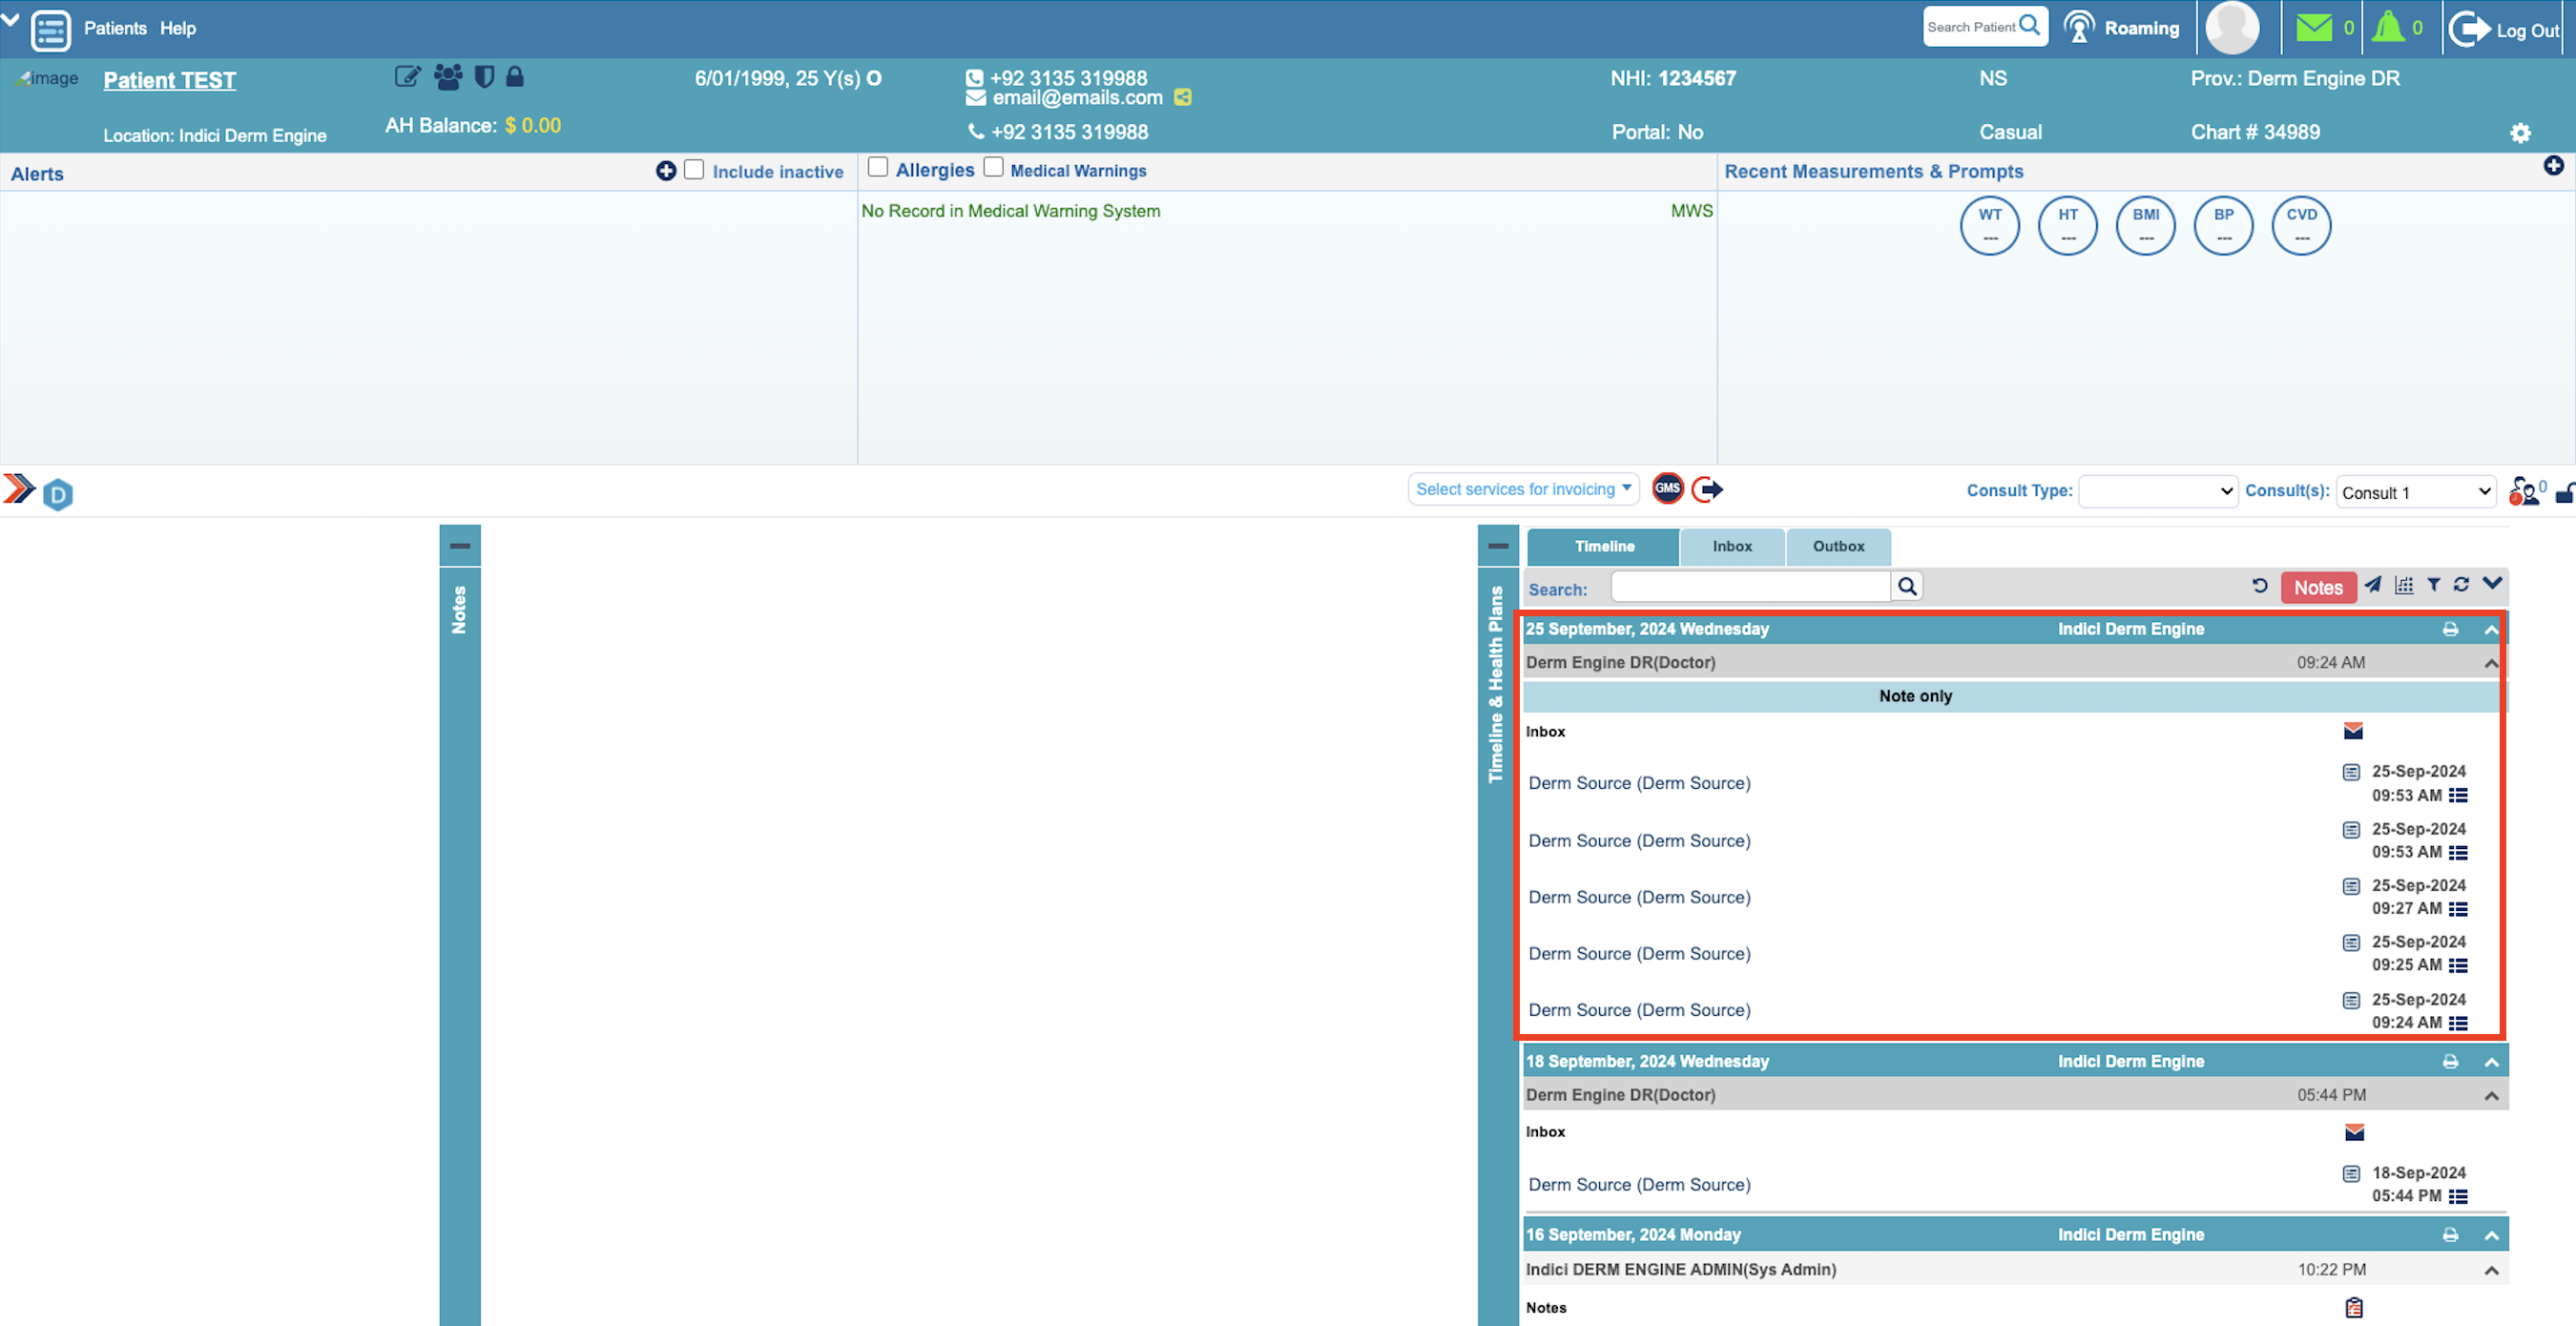Click the paper plane send icon
The height and width of the screenshot is (1326, 2576).
pos(2372,585)
